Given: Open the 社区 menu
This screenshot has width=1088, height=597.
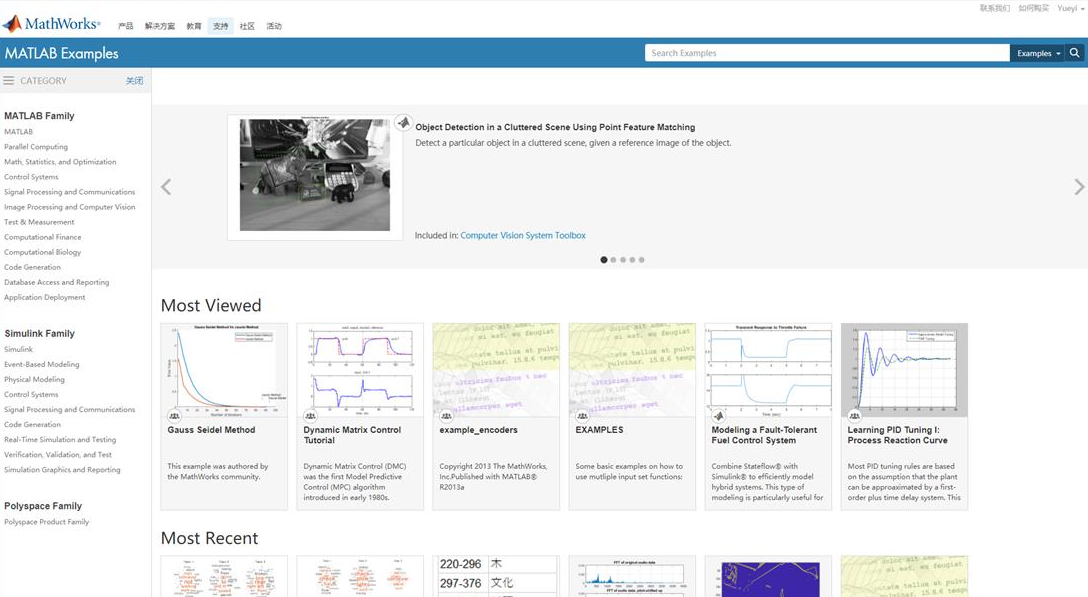Looking at the screenshot, I should 247,26.
